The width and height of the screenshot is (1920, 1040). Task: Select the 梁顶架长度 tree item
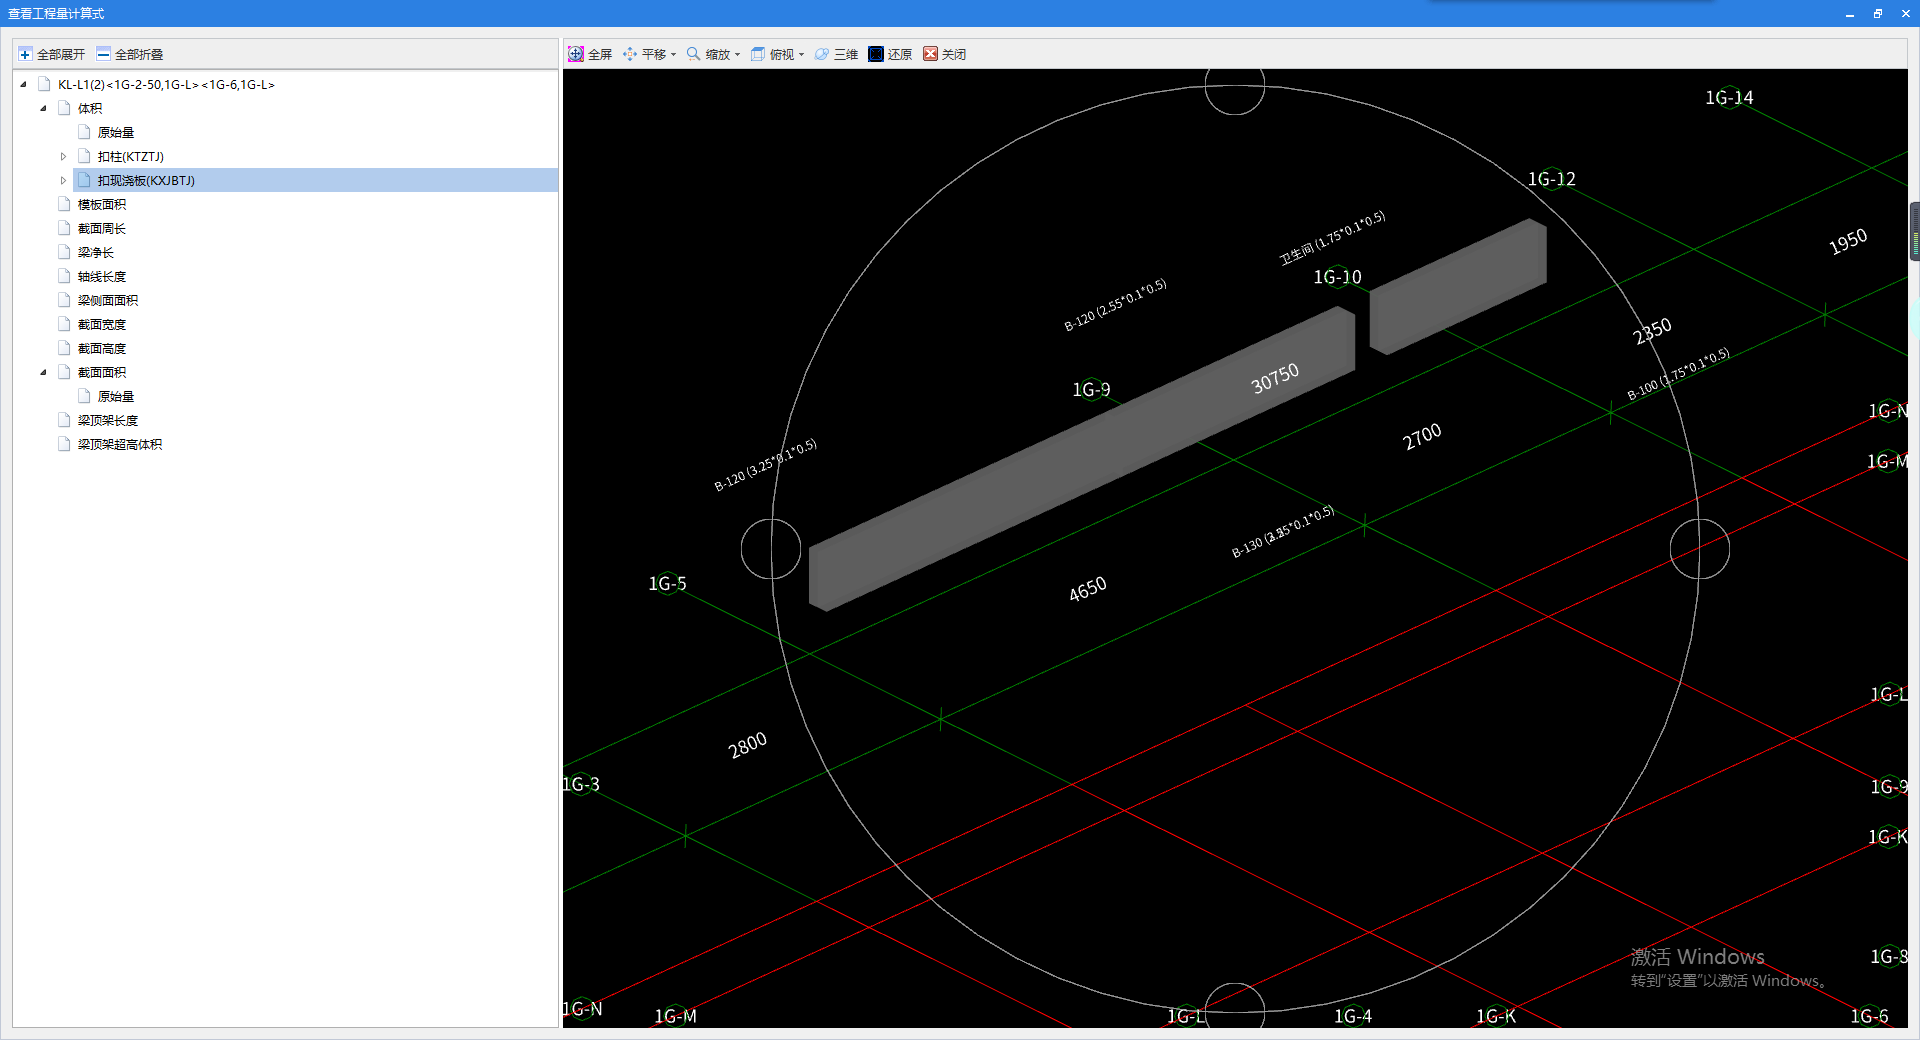click(108, 420)
